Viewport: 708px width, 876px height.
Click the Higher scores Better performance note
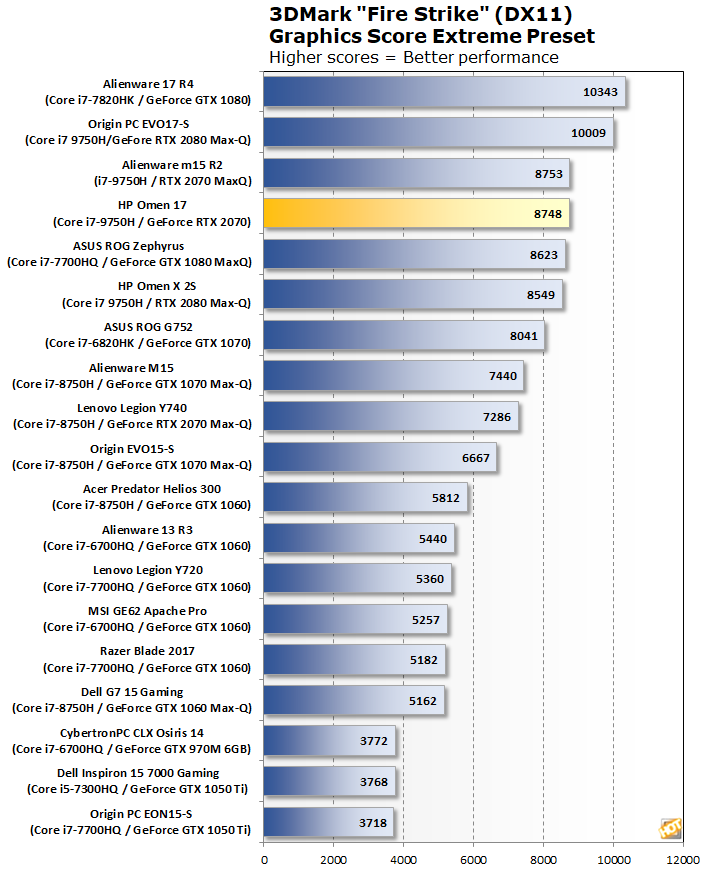(x=414, y=57)
